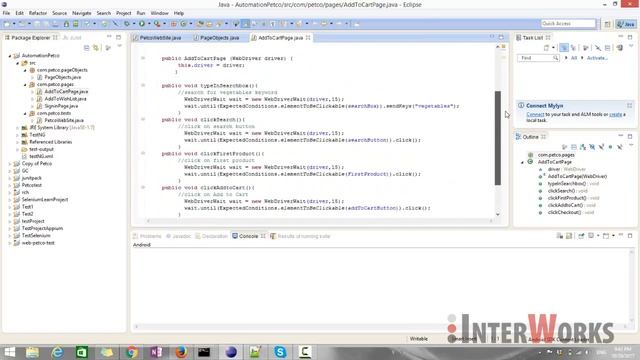Click the All link in Task List
This screenshot has height=360, width=640.
click(573, 58)
